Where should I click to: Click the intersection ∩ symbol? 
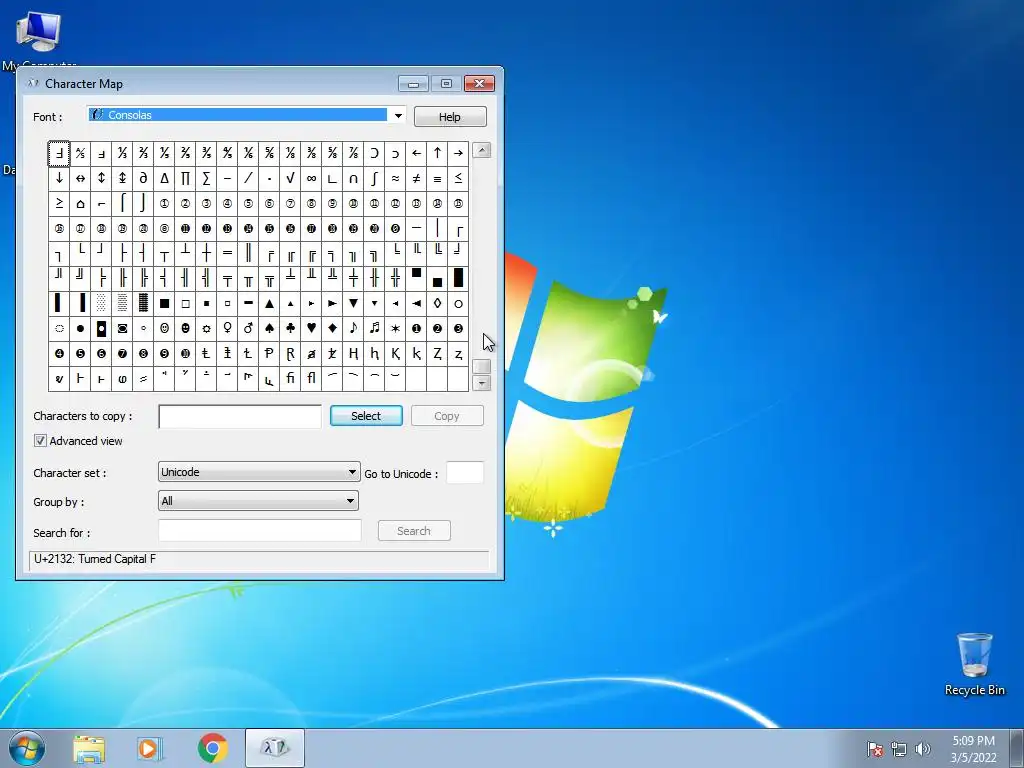[x=353, y=178]
